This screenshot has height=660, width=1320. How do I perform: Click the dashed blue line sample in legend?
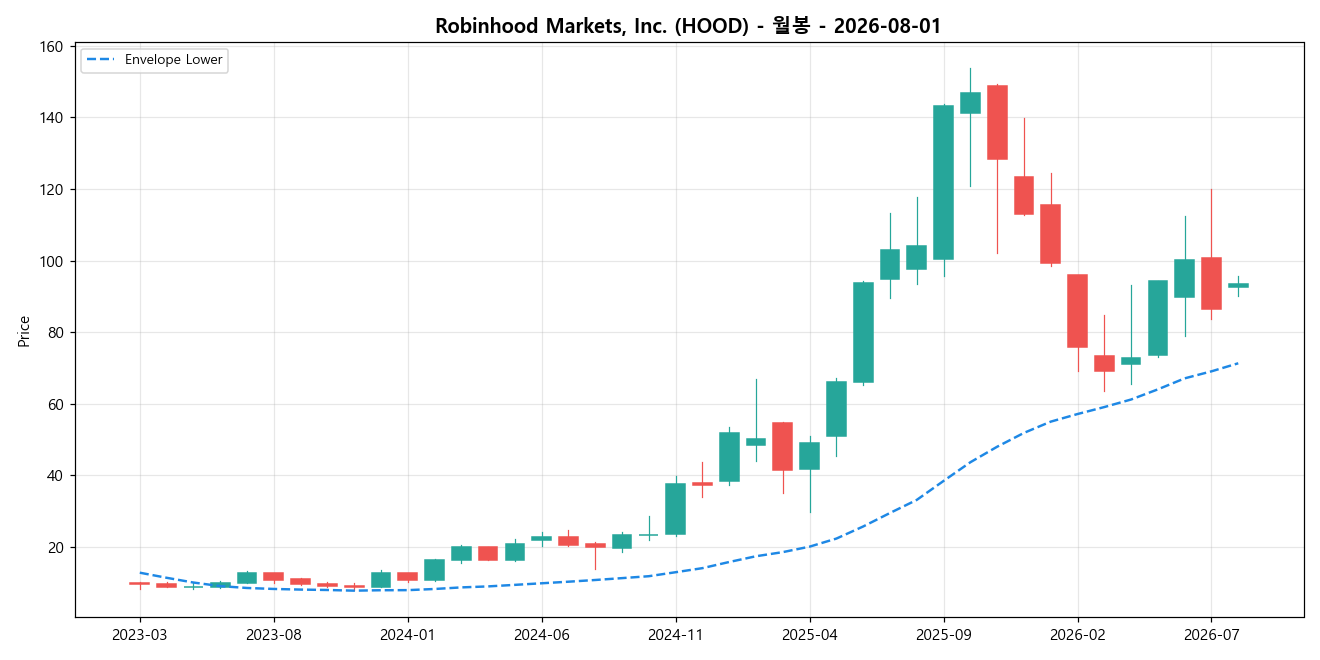click(x=101, y=60)
